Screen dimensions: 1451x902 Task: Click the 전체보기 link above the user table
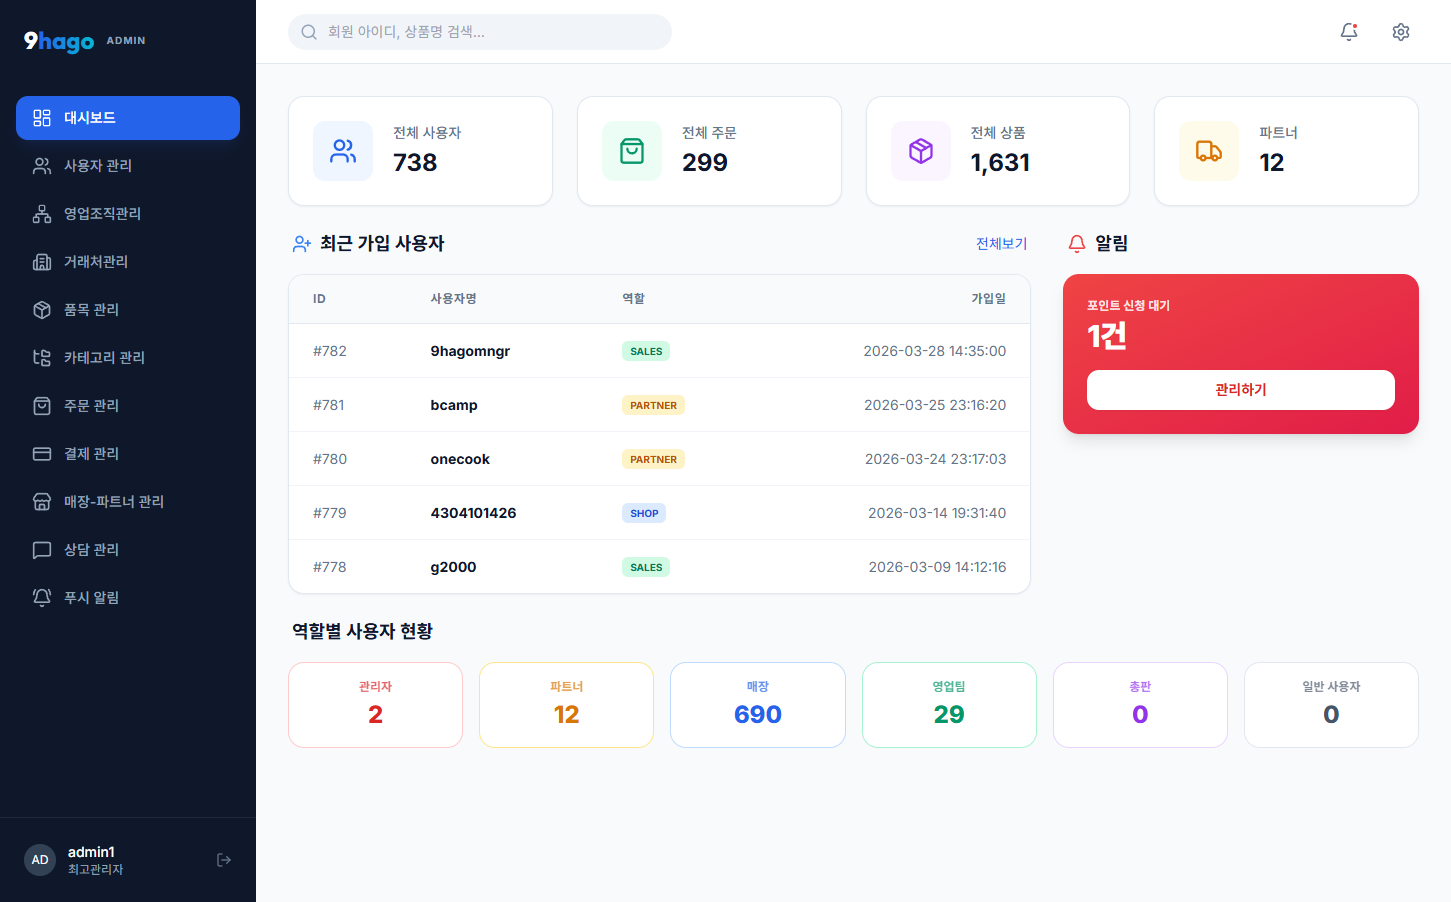click(1001, 243)
